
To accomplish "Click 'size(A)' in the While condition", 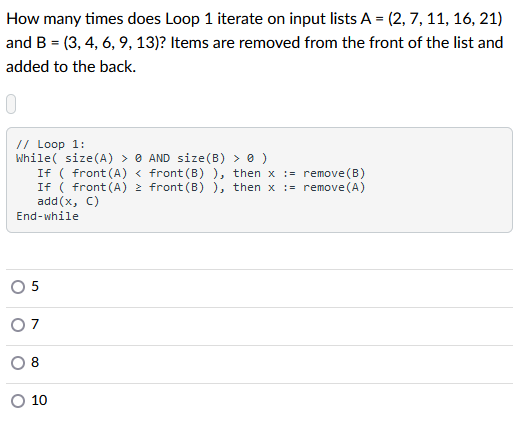I will [x=89, y=158].
